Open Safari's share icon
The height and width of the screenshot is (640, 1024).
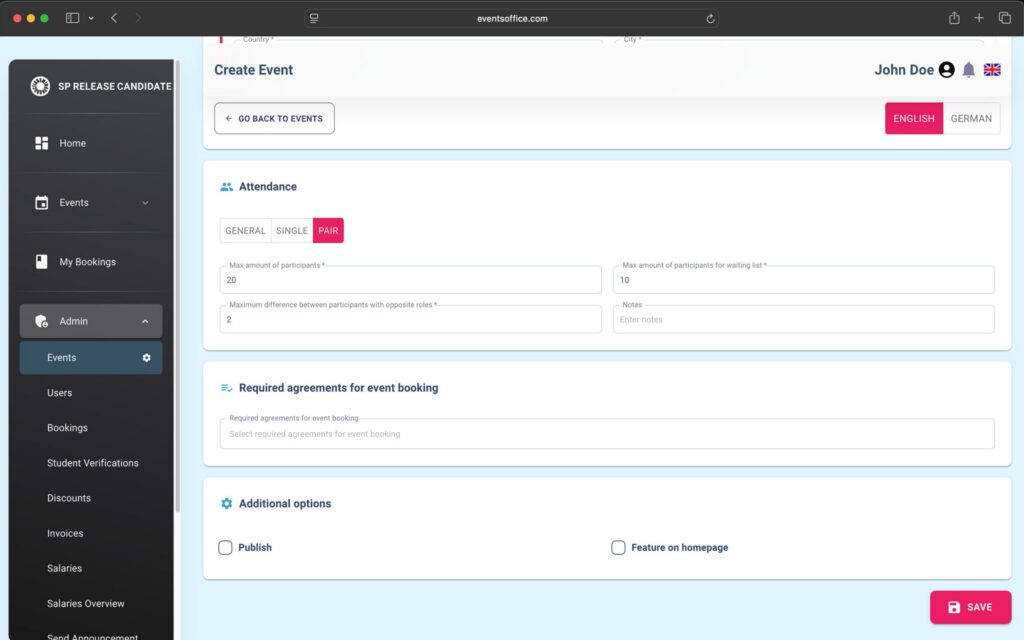click(x=954, y=18)
